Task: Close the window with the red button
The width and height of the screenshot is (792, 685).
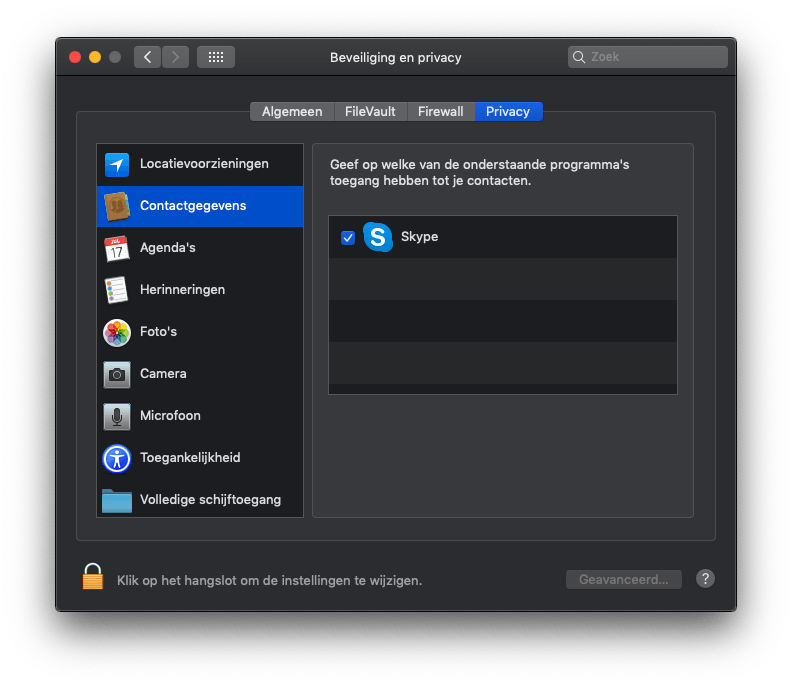Action: pos(75,57)
